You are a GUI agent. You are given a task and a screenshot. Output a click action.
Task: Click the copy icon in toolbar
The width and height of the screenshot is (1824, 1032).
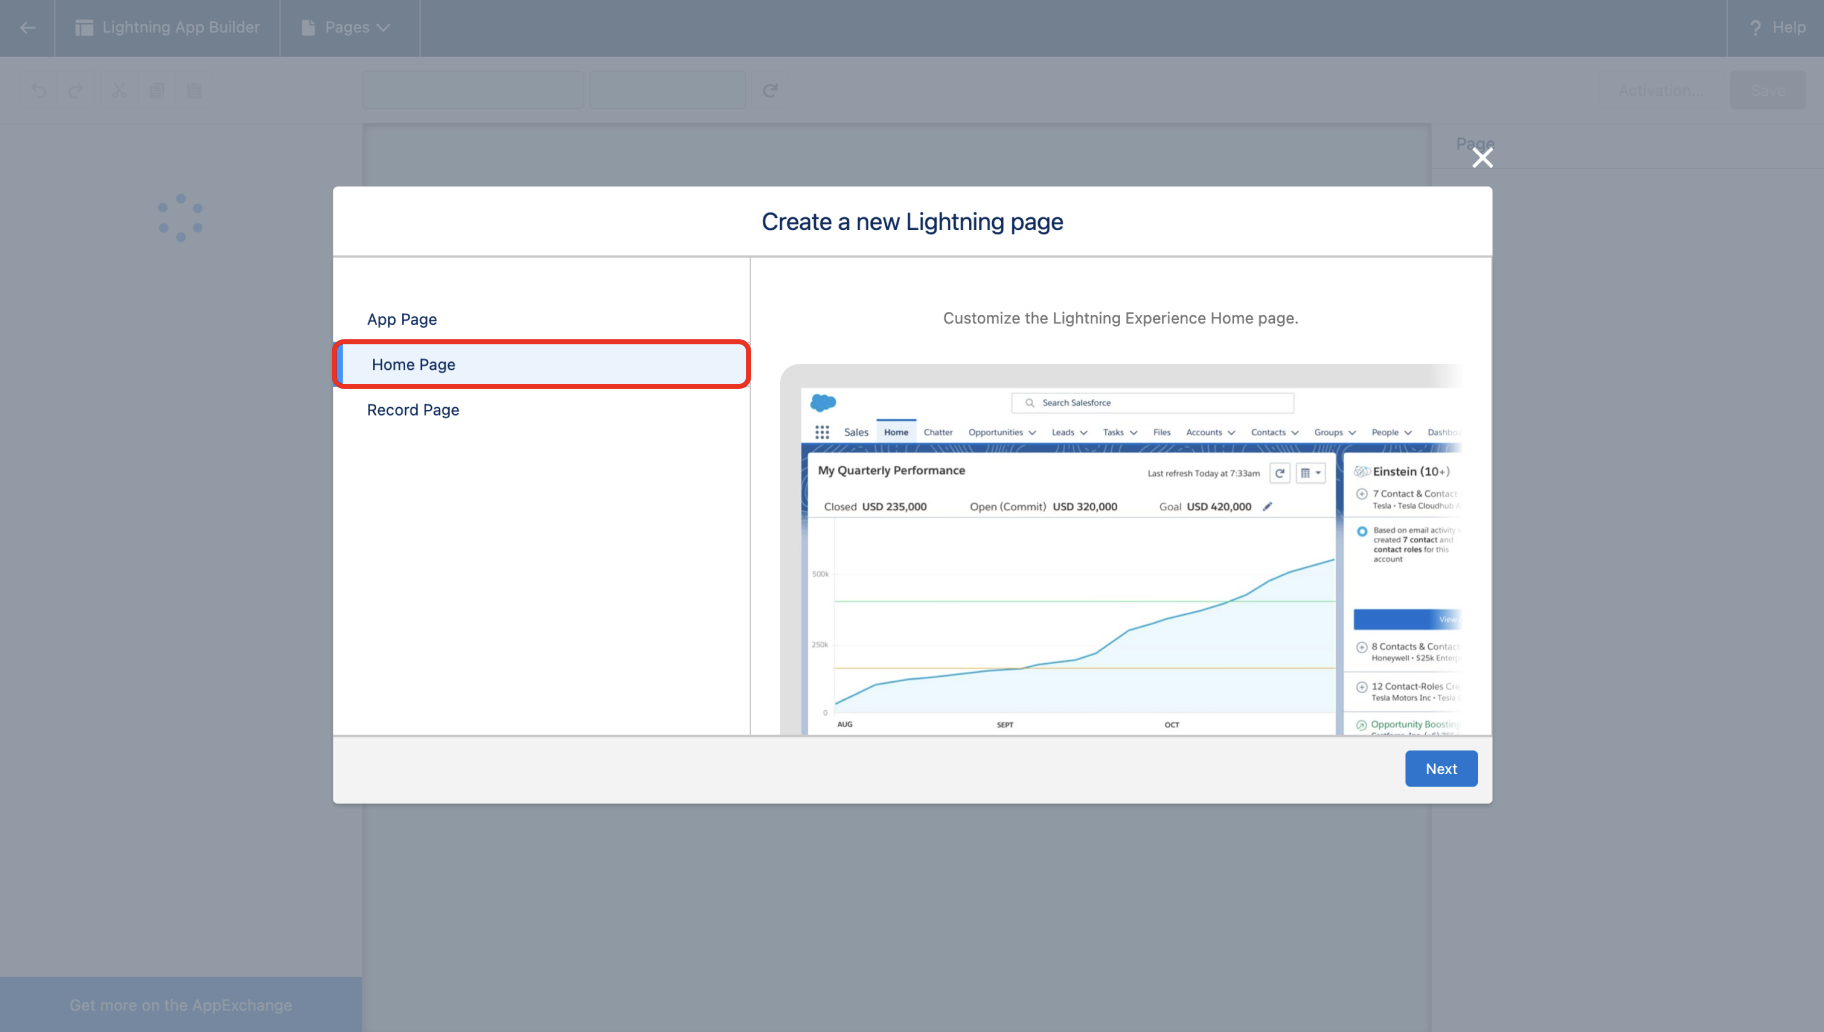[157, 91]
